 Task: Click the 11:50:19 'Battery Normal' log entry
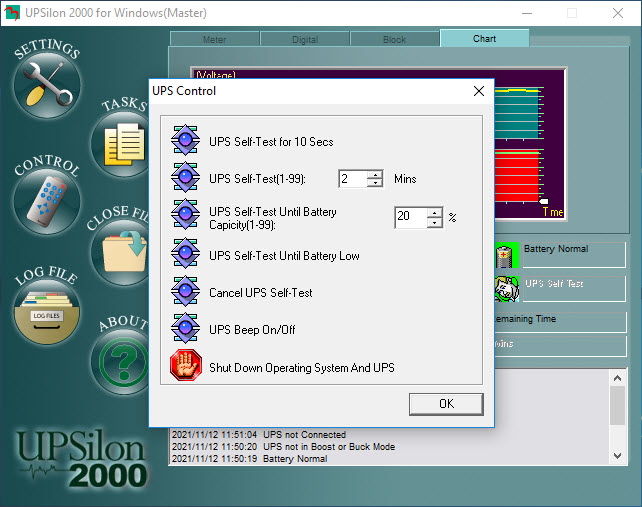(249, 459)
